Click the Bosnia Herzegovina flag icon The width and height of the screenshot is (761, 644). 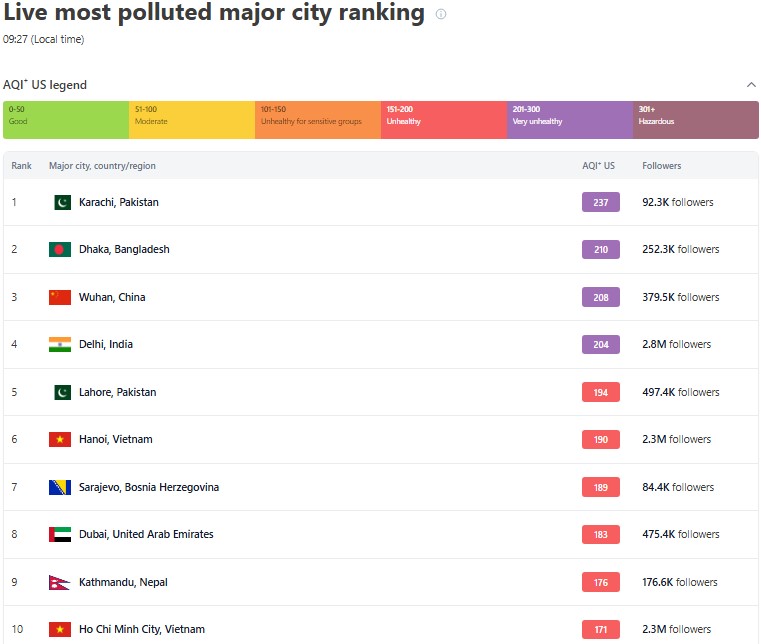click(x=60, y=487)
